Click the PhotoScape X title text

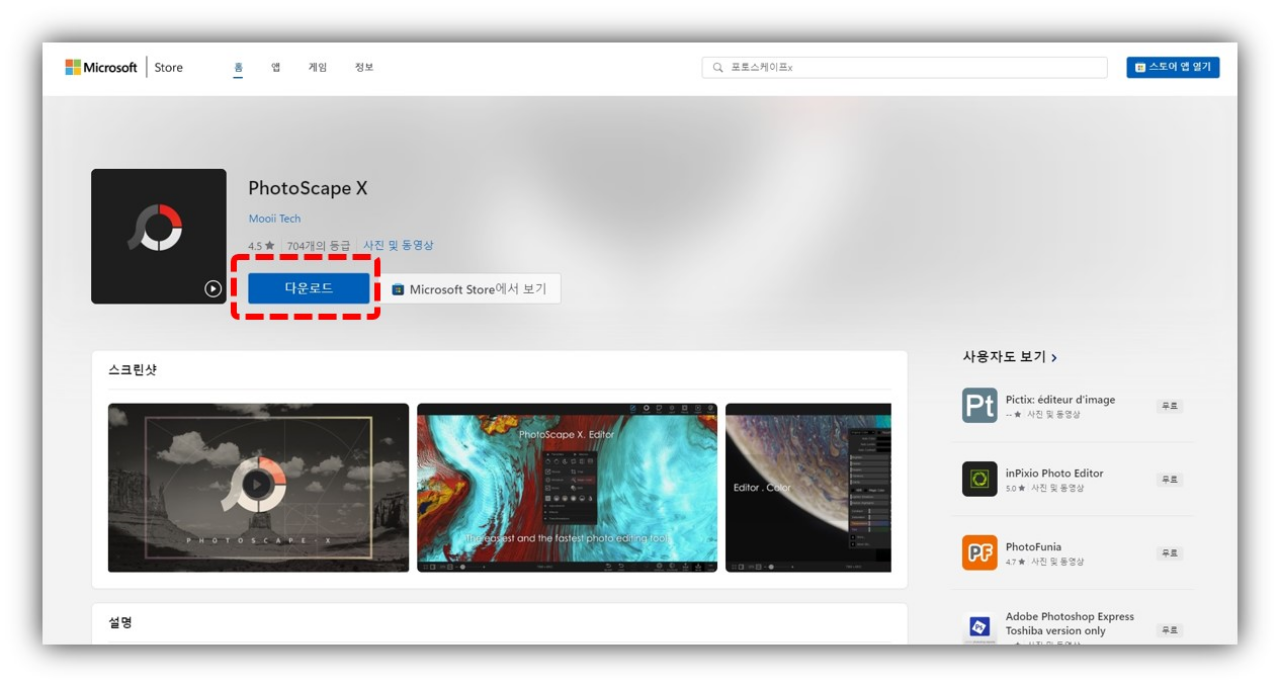click(x=308, y=188)
